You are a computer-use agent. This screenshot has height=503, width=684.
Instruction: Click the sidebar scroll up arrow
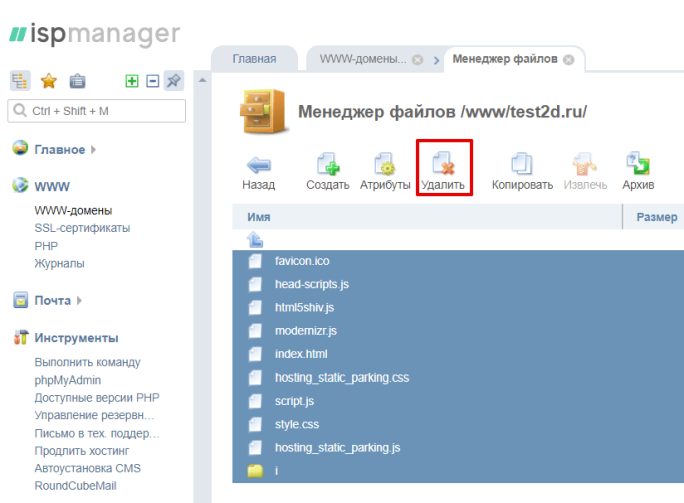tap(202, 80)
